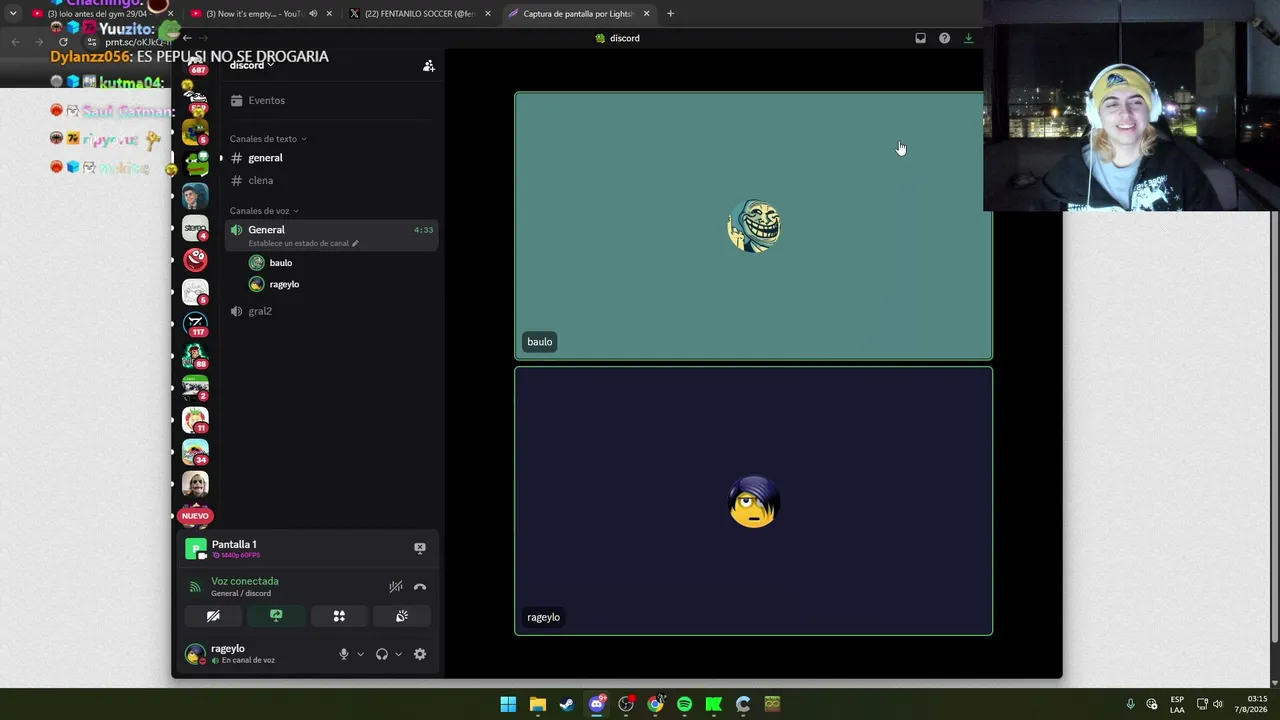Viewport: 1280px width, 720px height.
Task: Open voice connection signal details
Action: [x=195, y=587]
